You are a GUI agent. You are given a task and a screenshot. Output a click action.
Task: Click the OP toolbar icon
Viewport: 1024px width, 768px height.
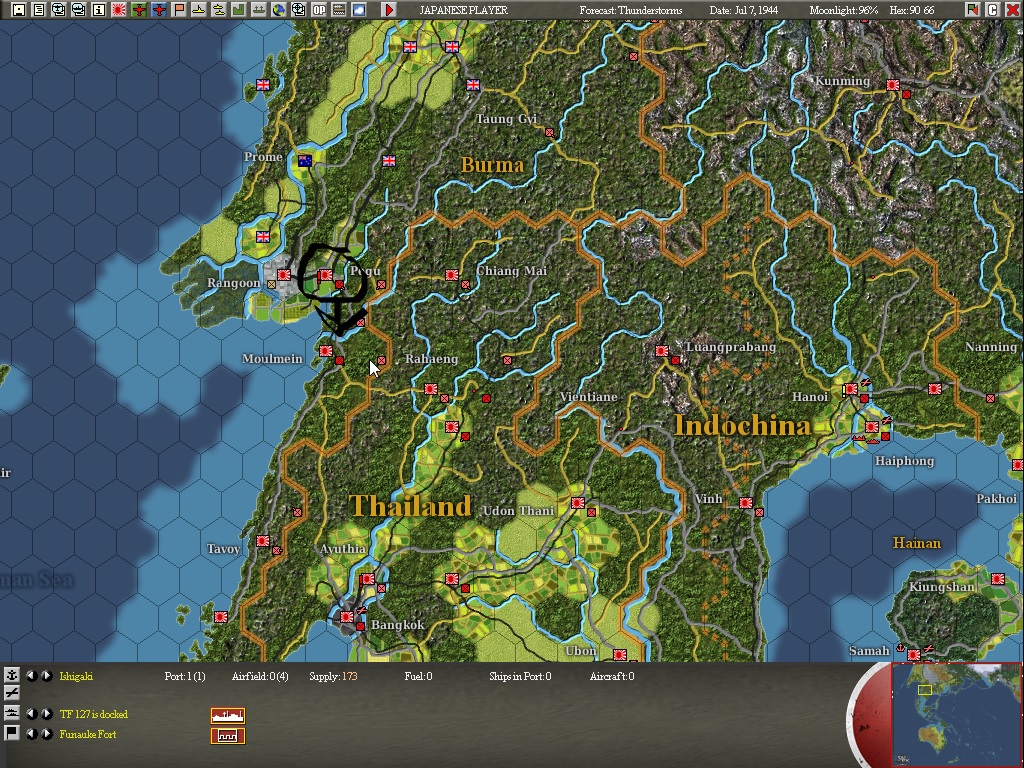click(319, 10)
